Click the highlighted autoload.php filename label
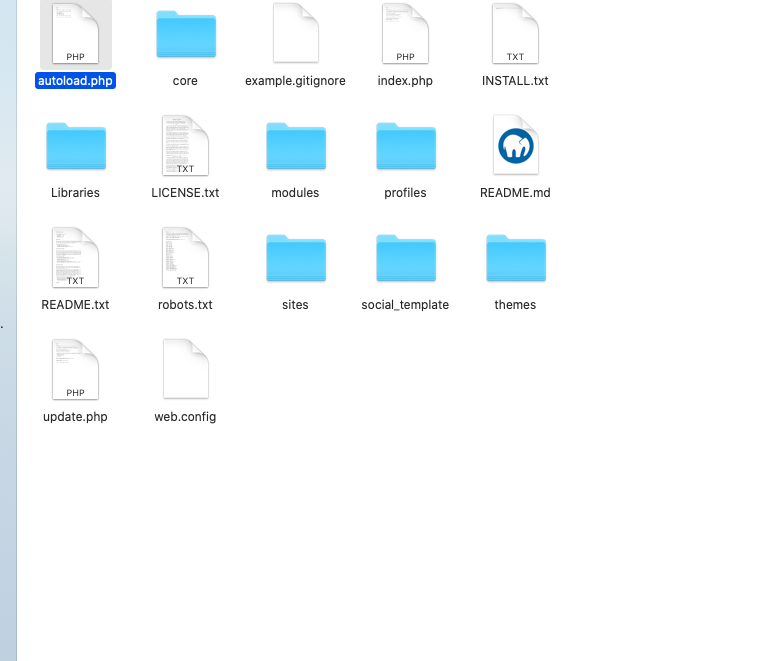The width and height of the screenshot is (761, 661). click(x=76, y=81)
